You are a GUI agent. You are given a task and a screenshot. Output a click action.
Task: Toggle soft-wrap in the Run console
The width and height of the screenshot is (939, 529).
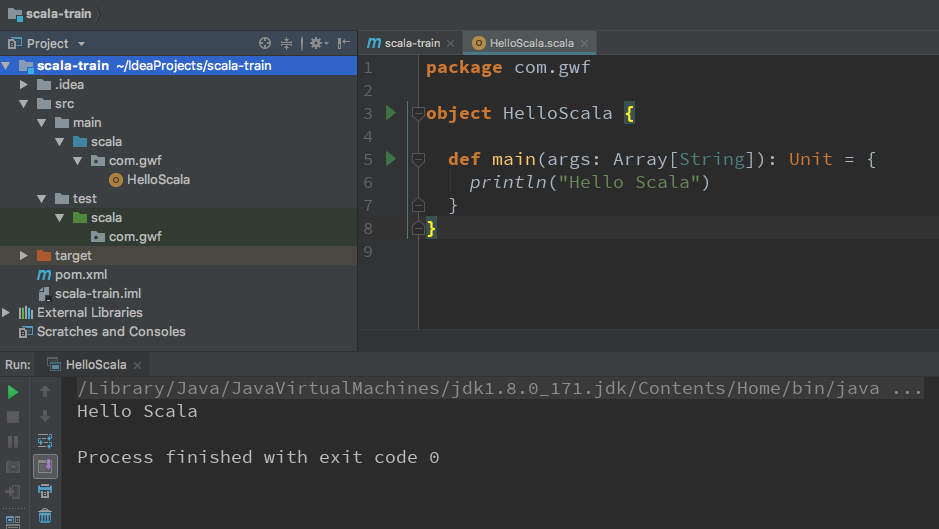pyautogui.click(x=45, y=441)
